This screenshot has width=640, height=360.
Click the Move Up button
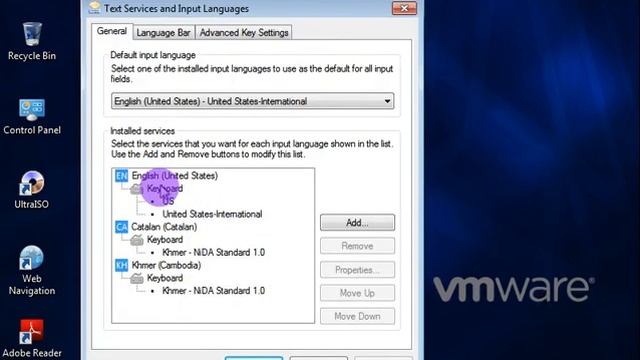tap(357, 293)
